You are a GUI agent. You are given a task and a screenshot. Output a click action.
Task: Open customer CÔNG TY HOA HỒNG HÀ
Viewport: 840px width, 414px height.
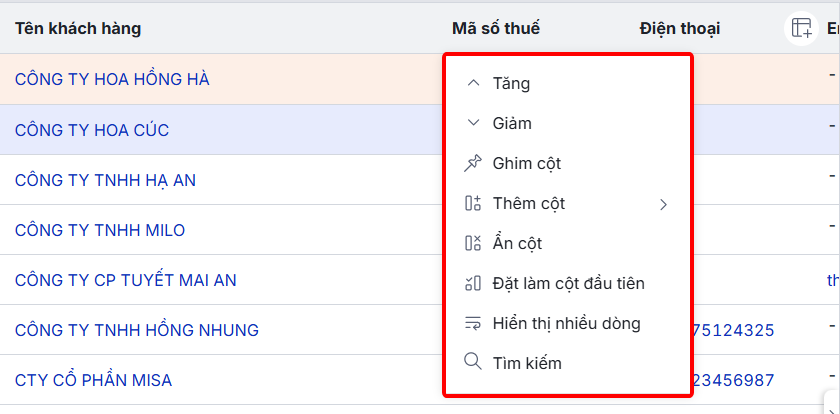tap(112, 79)
